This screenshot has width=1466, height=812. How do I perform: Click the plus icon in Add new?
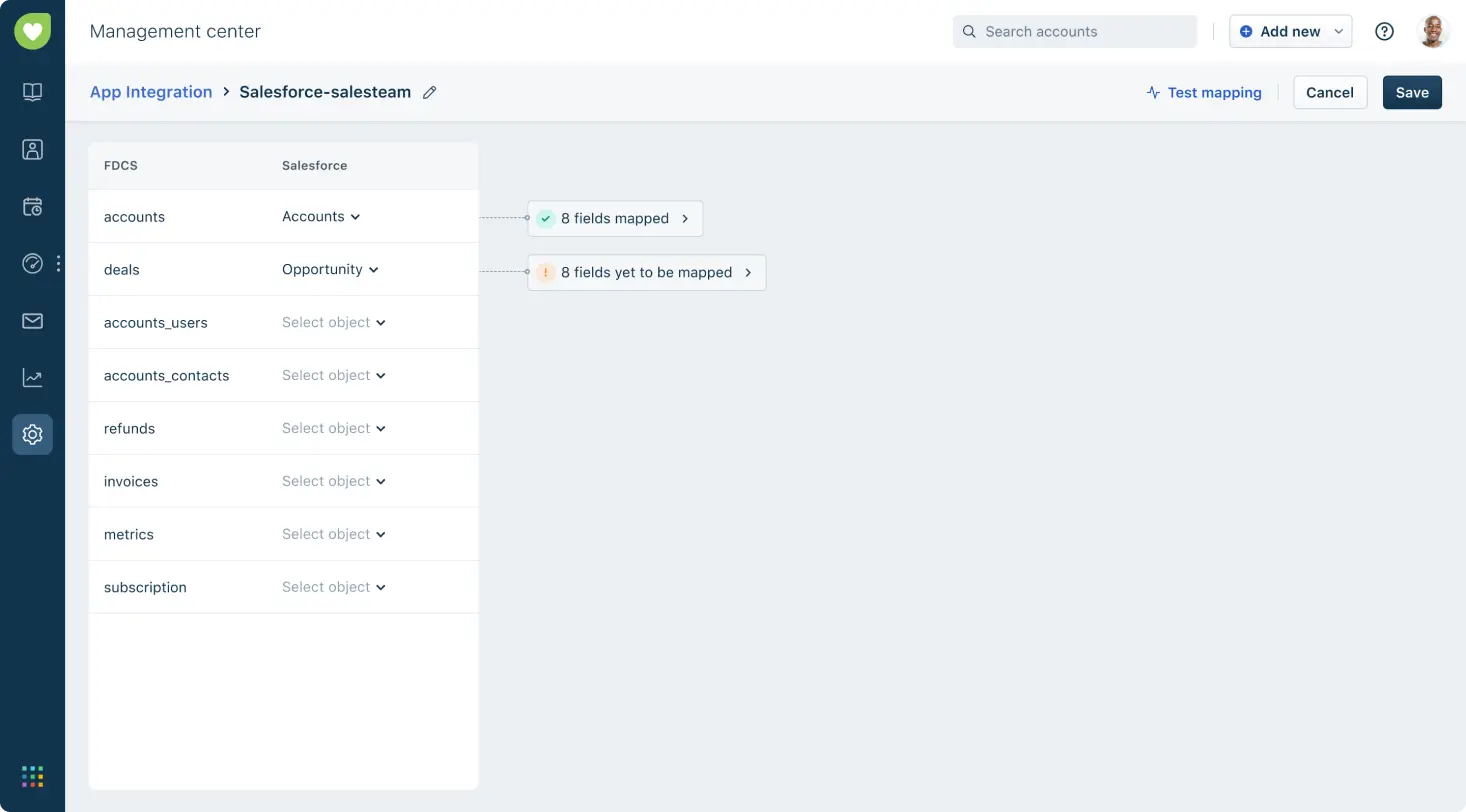pyautogui.click(x=1246, y=31)
